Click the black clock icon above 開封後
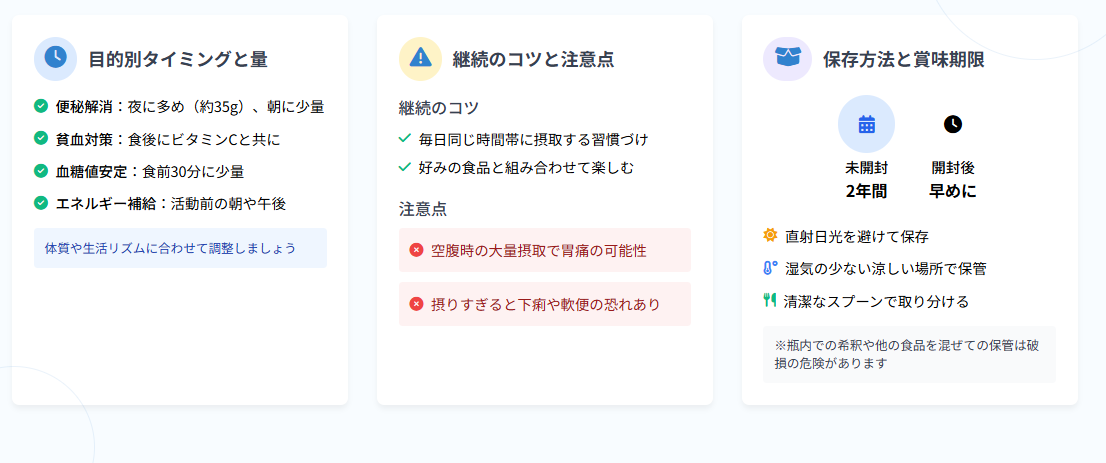This screenshot has width=1106, height=463. [x=952, y=124]
